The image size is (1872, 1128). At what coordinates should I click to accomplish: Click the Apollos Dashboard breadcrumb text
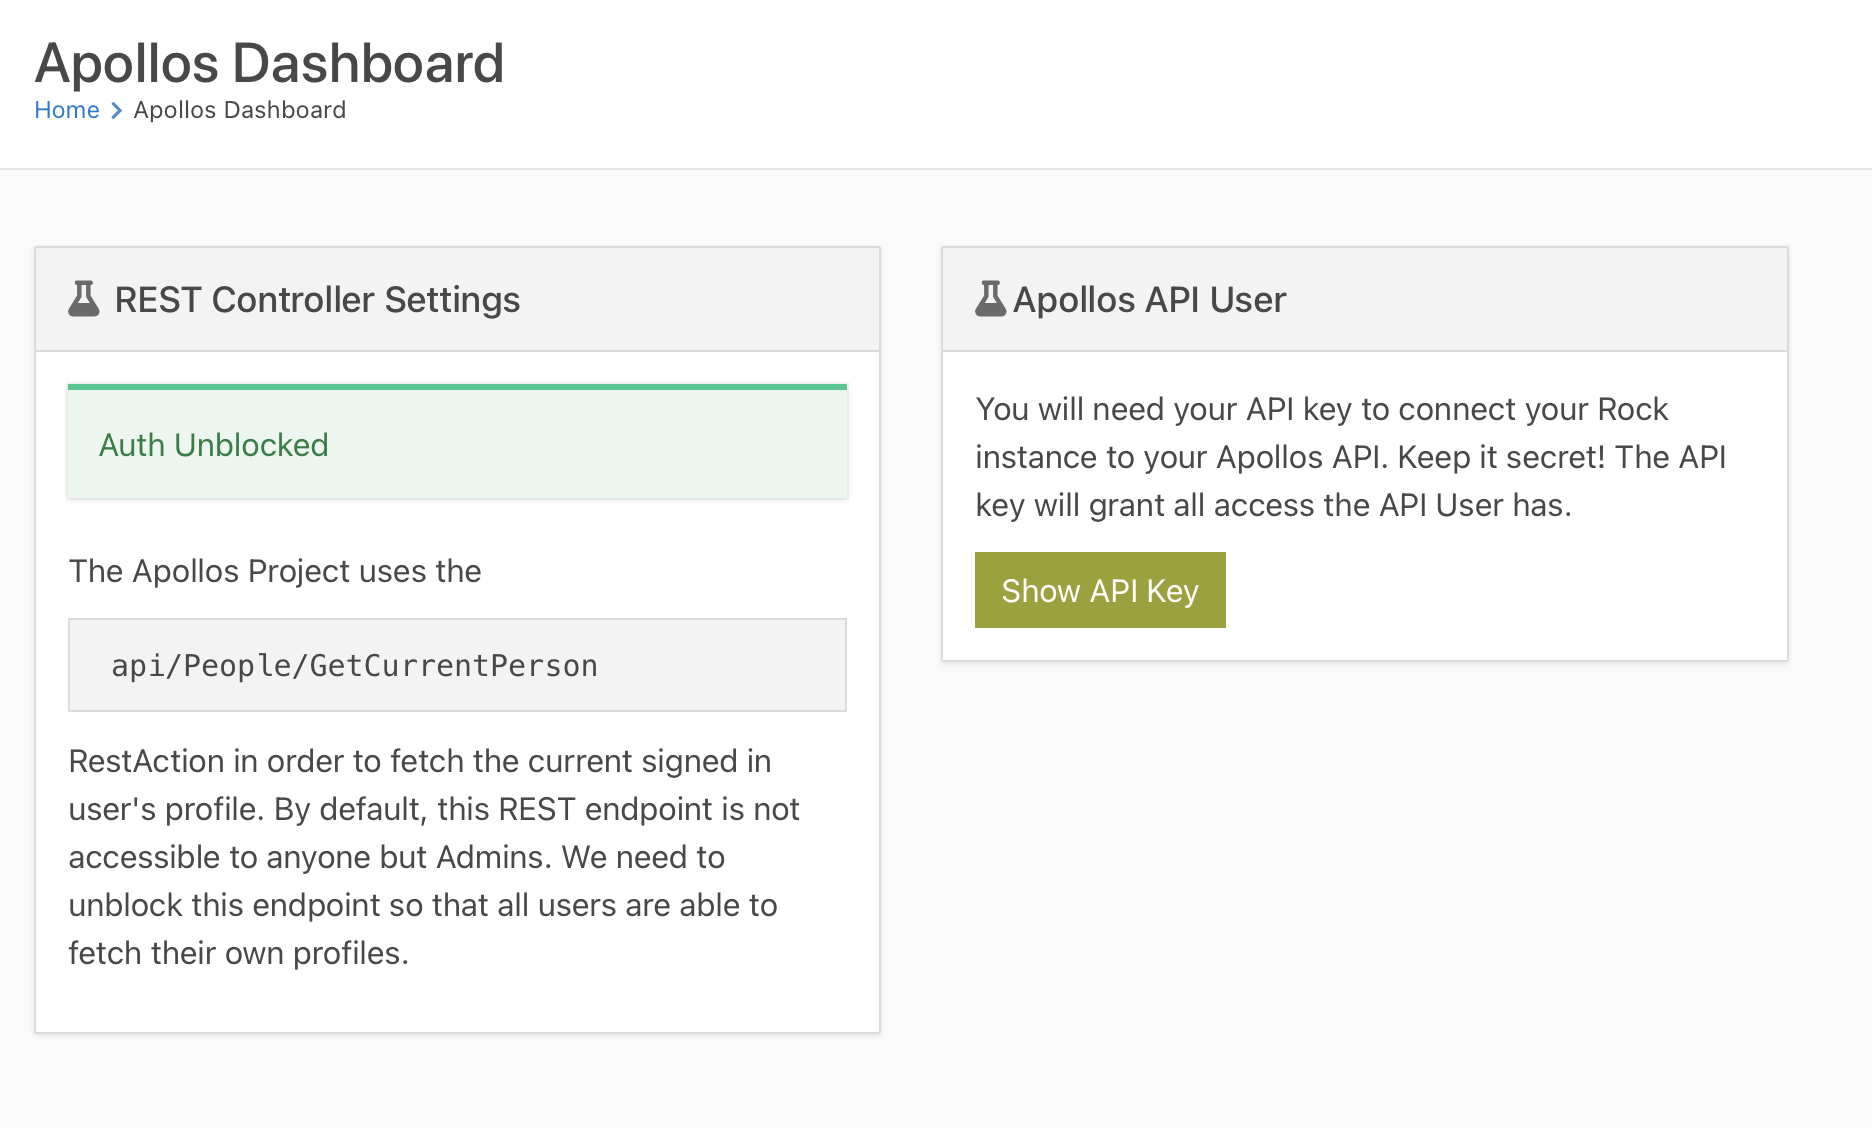[x=240, y=110]
